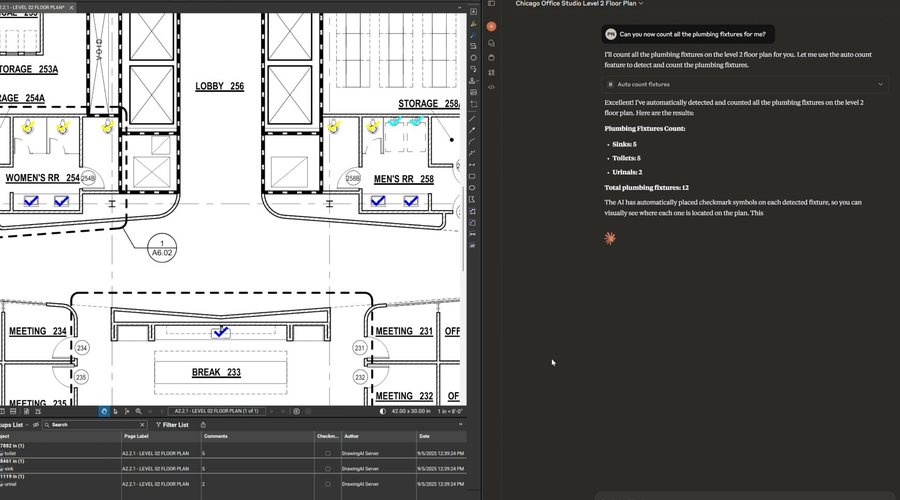Select the stamp tool icon
This screenshot has height=500, width=900.
(472, 81)
